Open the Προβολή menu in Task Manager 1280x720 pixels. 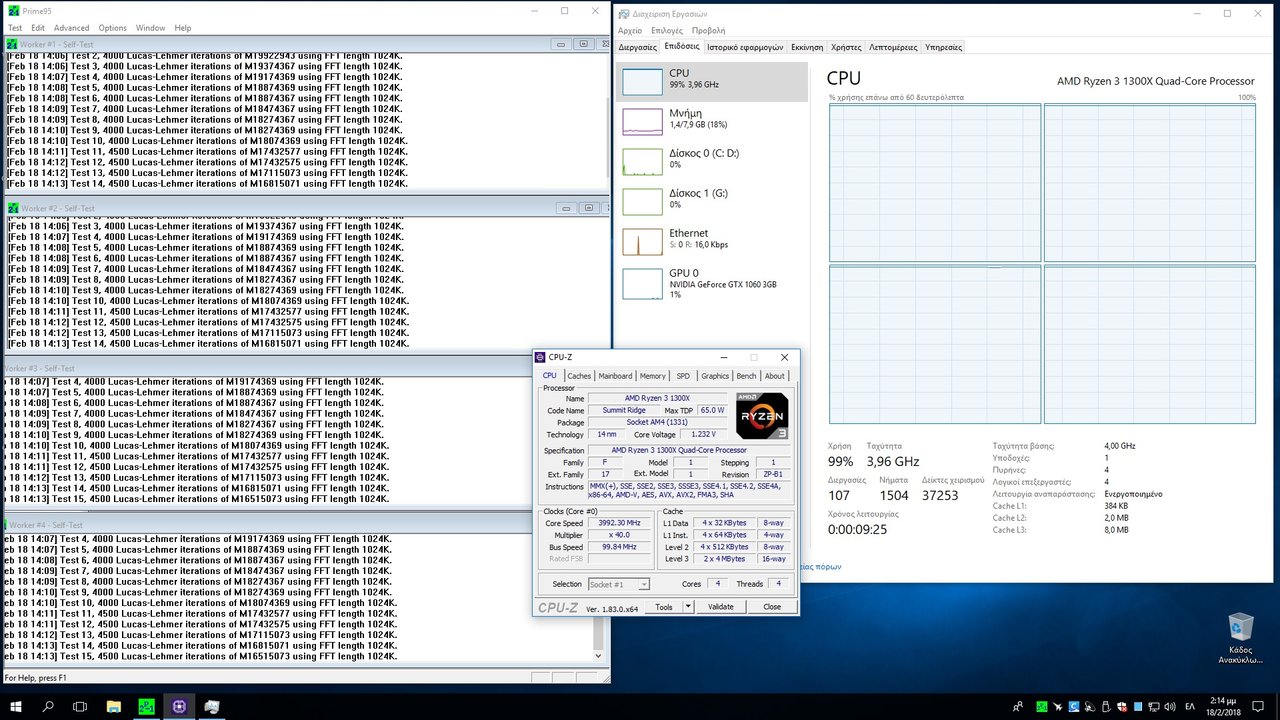pyautogui.click(x=709, y=31)
